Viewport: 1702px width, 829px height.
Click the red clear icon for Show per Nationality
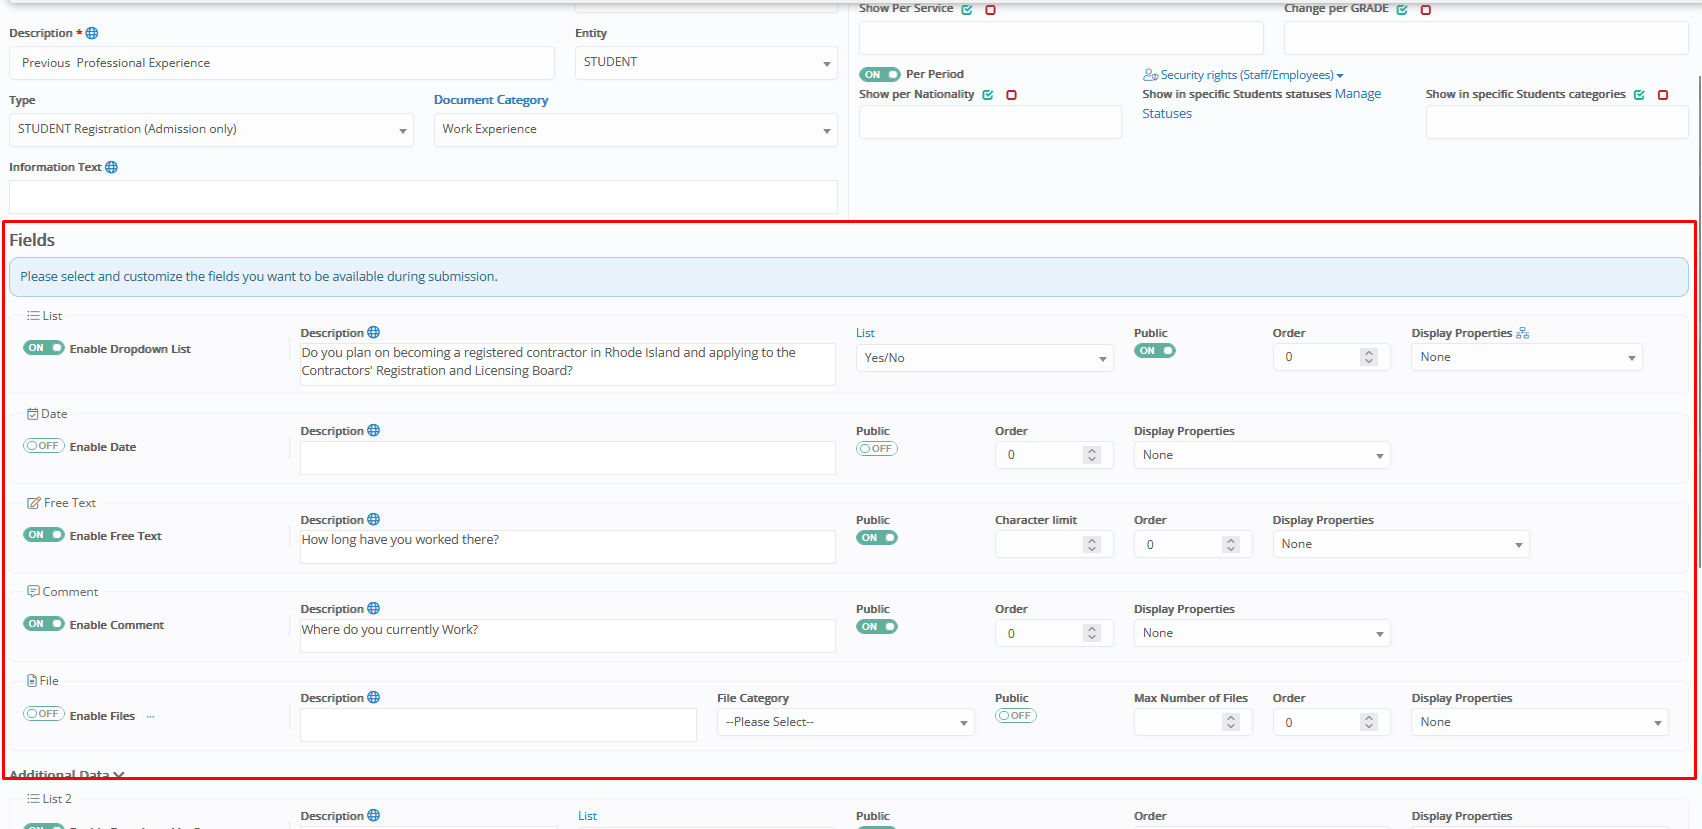(x=1011, y=95)
